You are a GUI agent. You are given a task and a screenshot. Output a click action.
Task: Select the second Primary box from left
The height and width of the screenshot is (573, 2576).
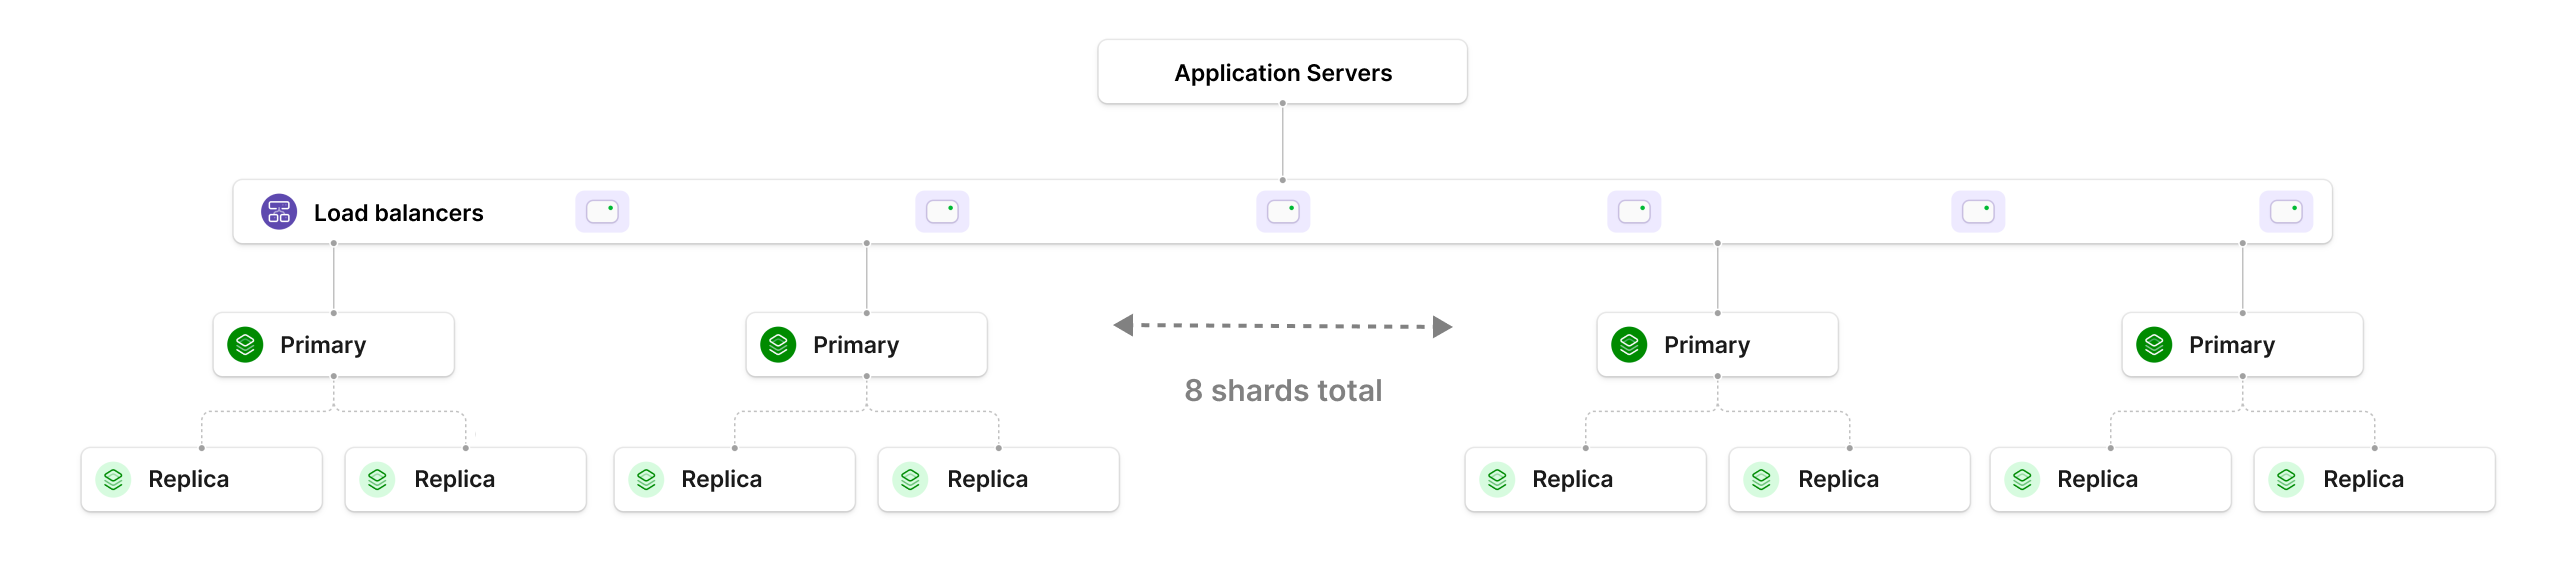click(x=866, y=345)
